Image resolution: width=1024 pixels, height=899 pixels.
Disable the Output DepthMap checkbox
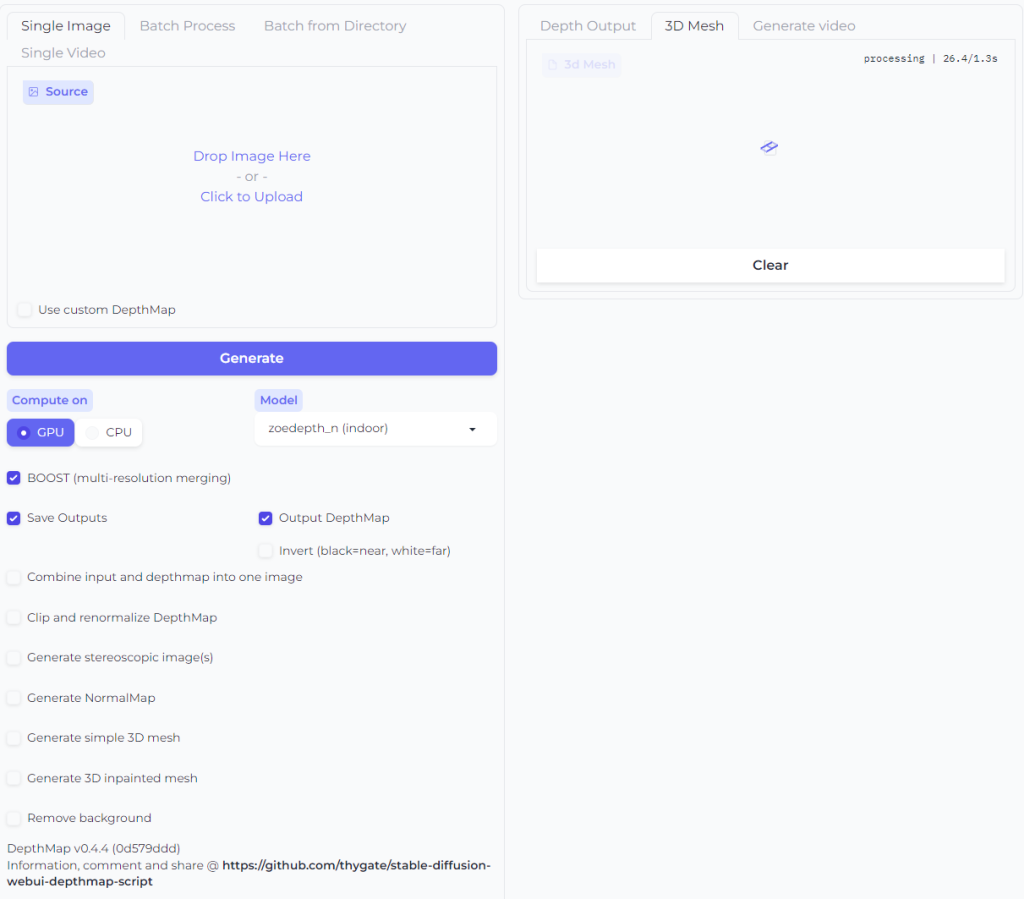tap(265, 518)
